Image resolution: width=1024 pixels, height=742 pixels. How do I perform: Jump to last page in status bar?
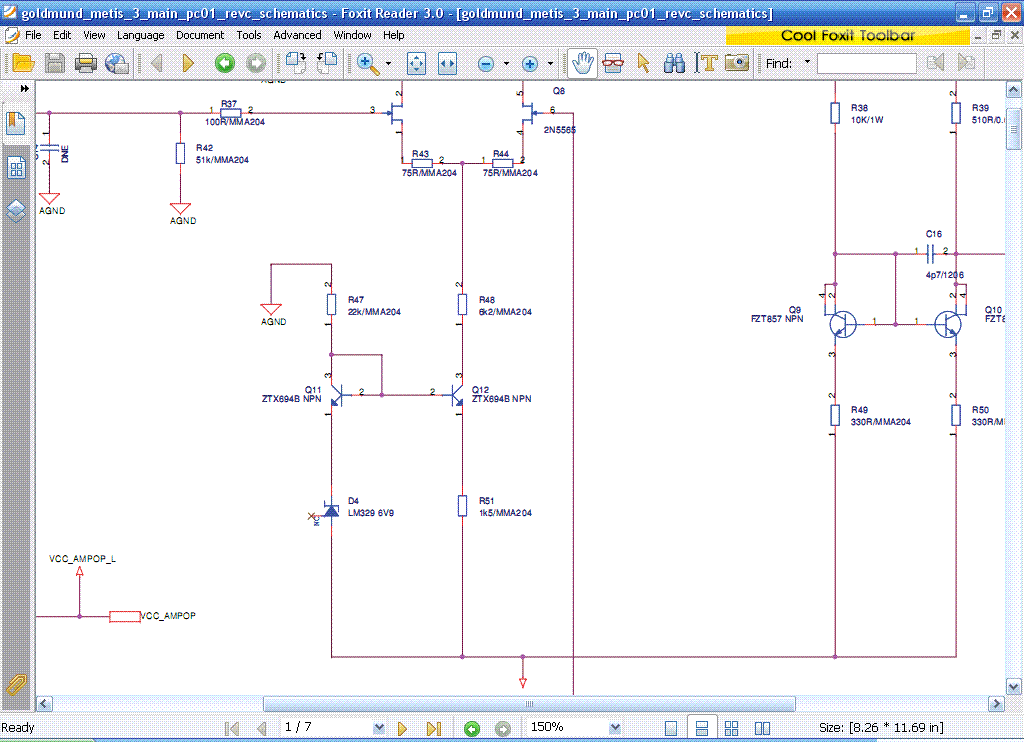point(434,728)
